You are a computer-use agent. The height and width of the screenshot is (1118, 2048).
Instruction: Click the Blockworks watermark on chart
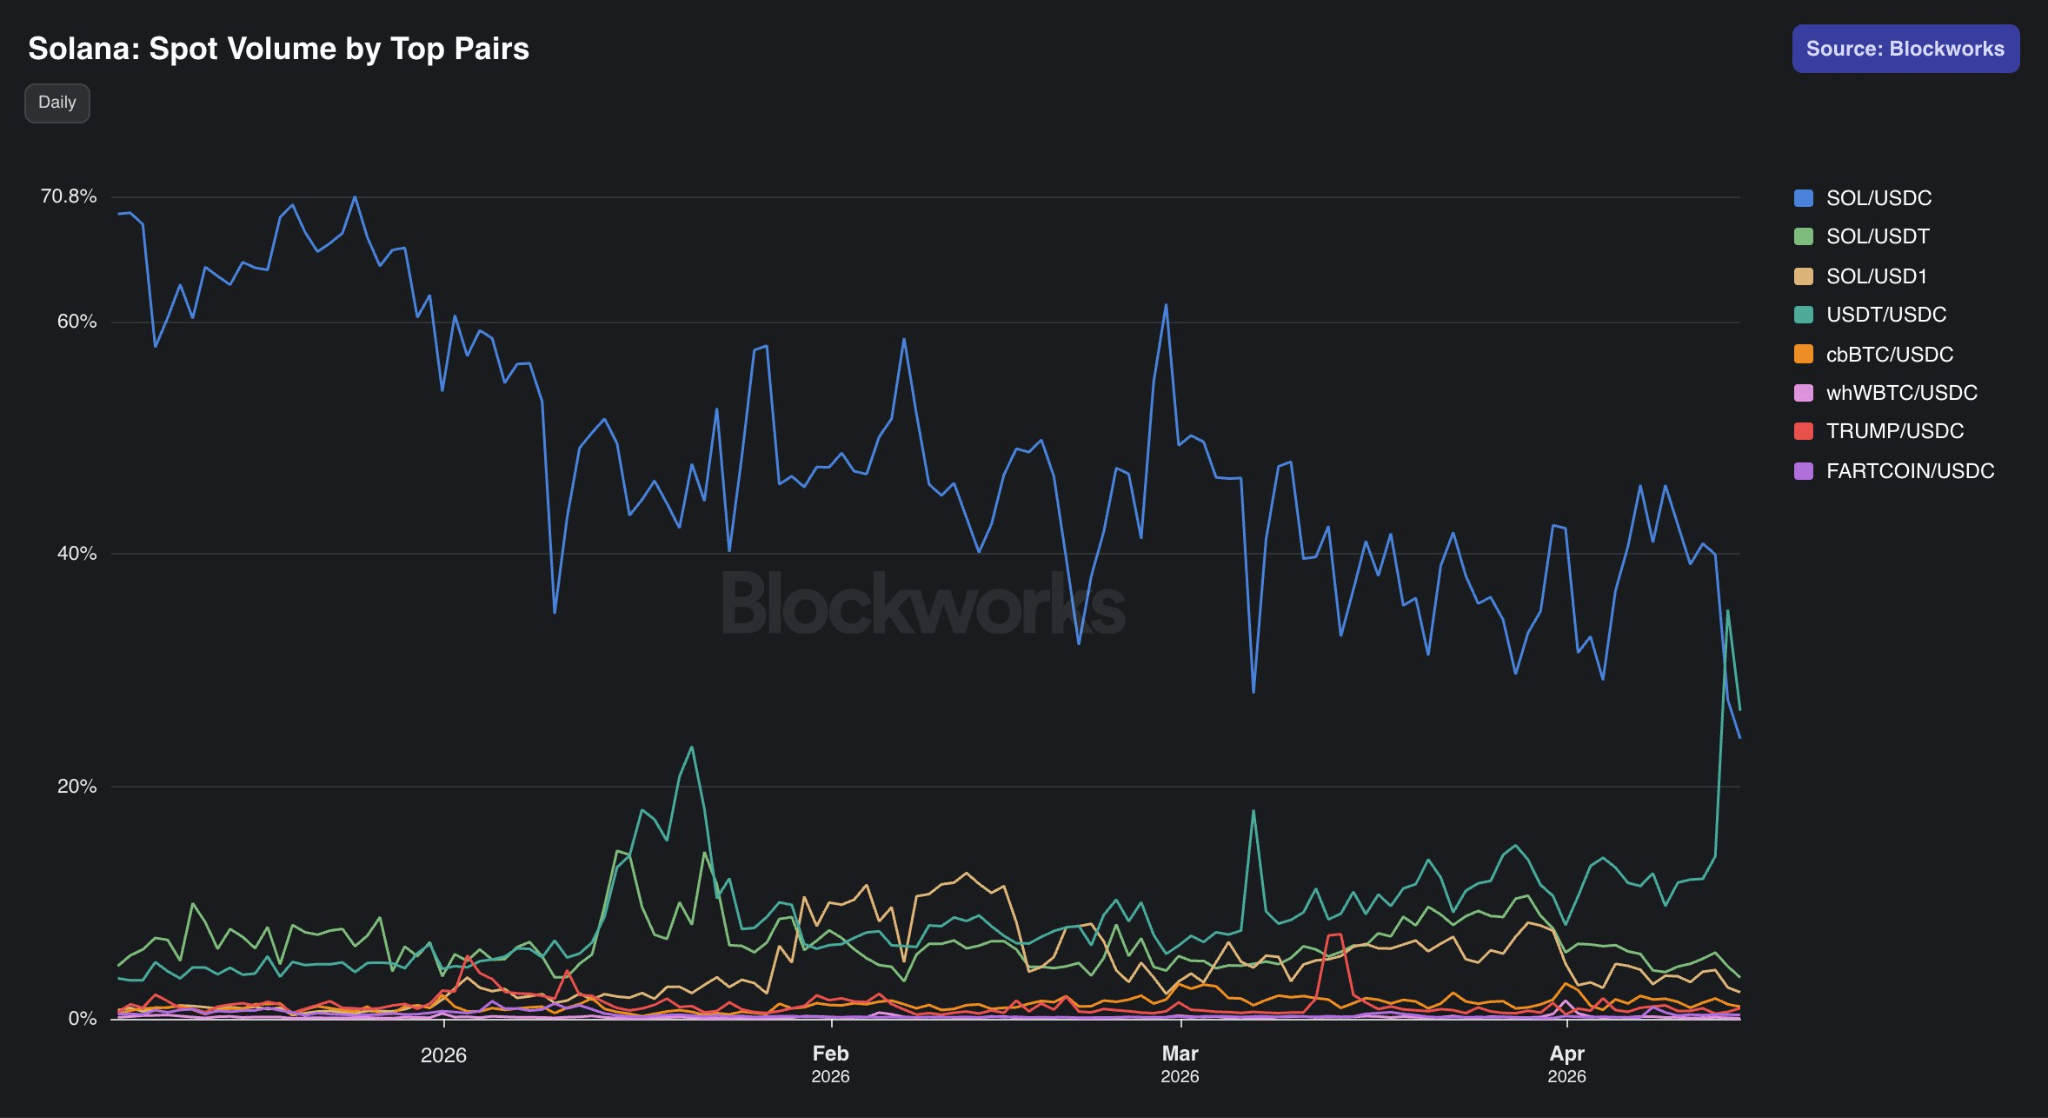(x=922, y=604)
